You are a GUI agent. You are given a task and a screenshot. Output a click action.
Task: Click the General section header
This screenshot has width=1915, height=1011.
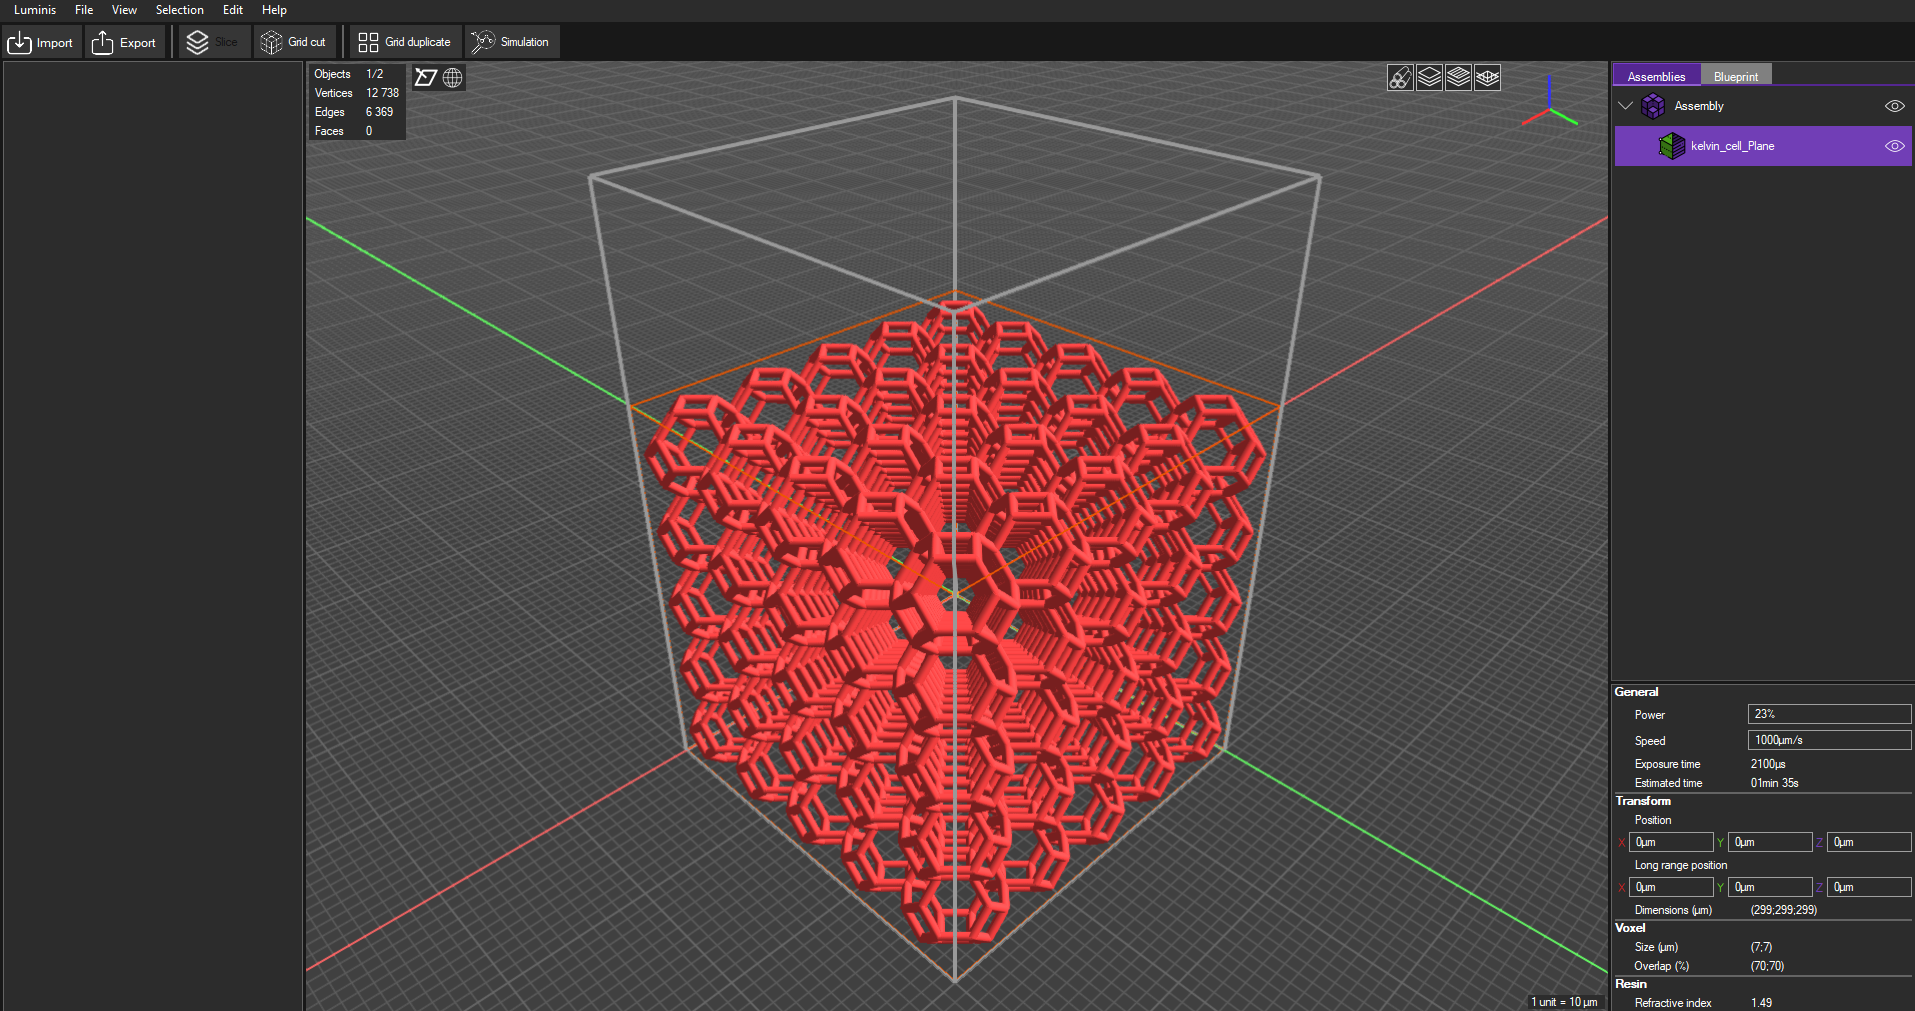coord(1636,692)
